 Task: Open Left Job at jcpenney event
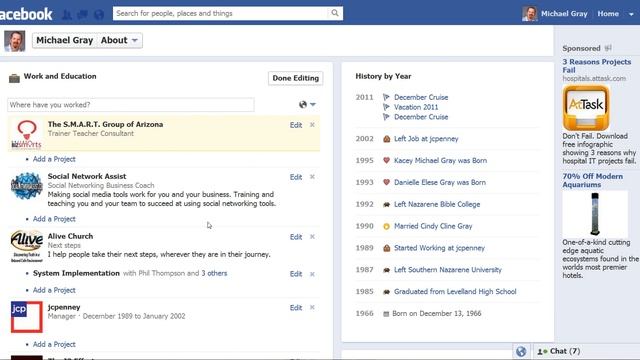[x=426, y=139]
